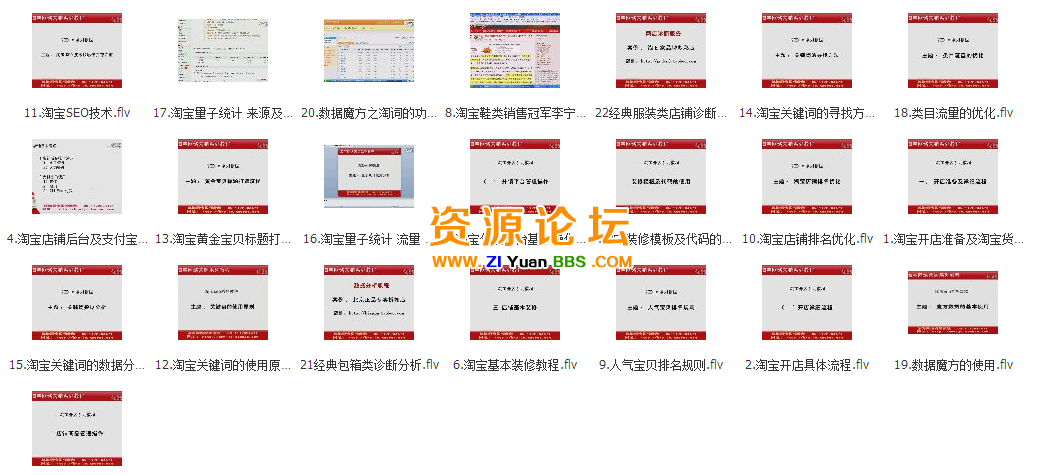
Task: Select thumbnail of 14.淘宝关键词的寻找方 video
Action: [x=807, y=50]
